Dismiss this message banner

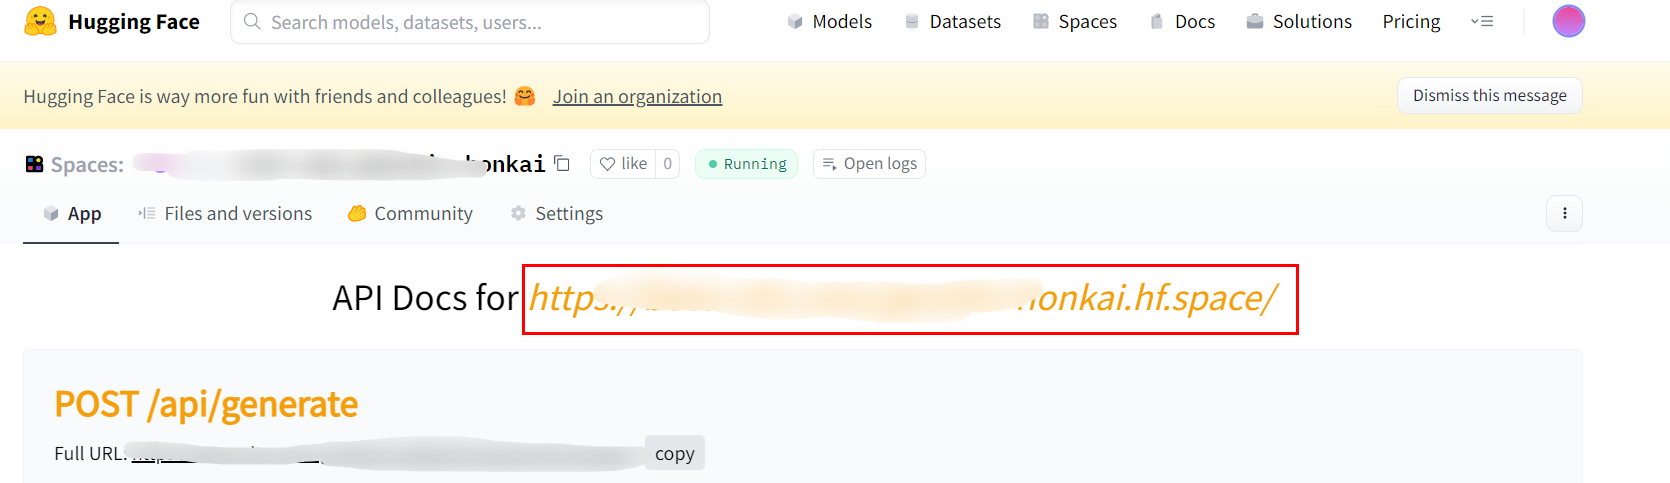pyautogui.click(x=1489, y=96)
